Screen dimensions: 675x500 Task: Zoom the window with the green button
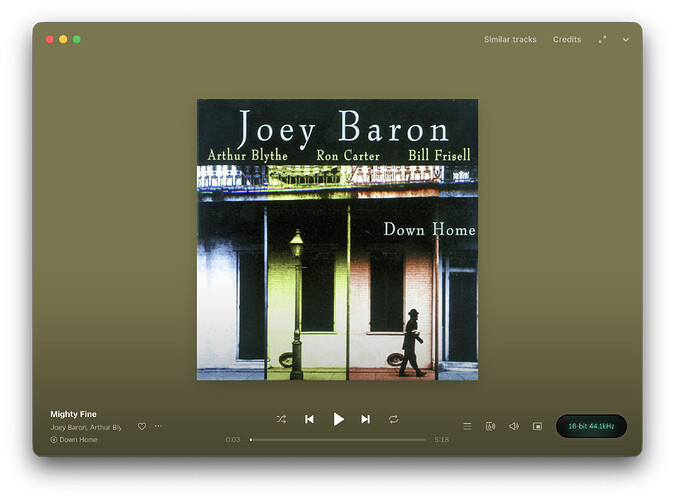(77, 39)
